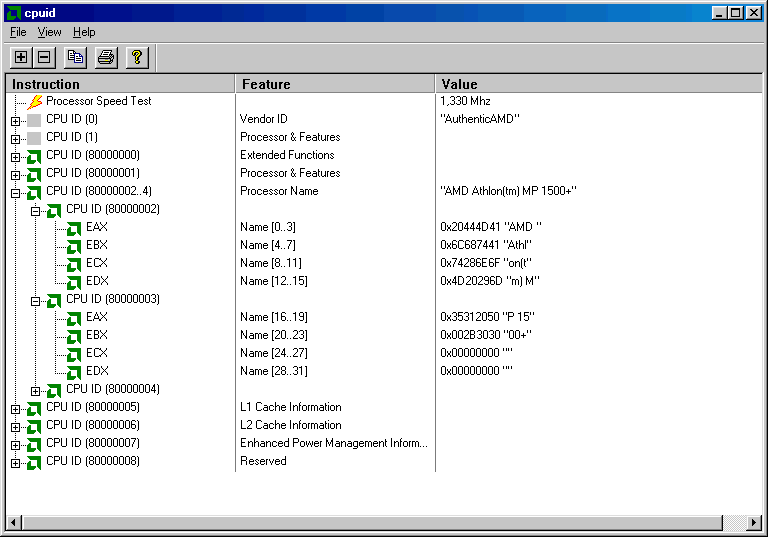
Task: Click the horizontal scrollbar right arrow
Action: click(754, 523)
